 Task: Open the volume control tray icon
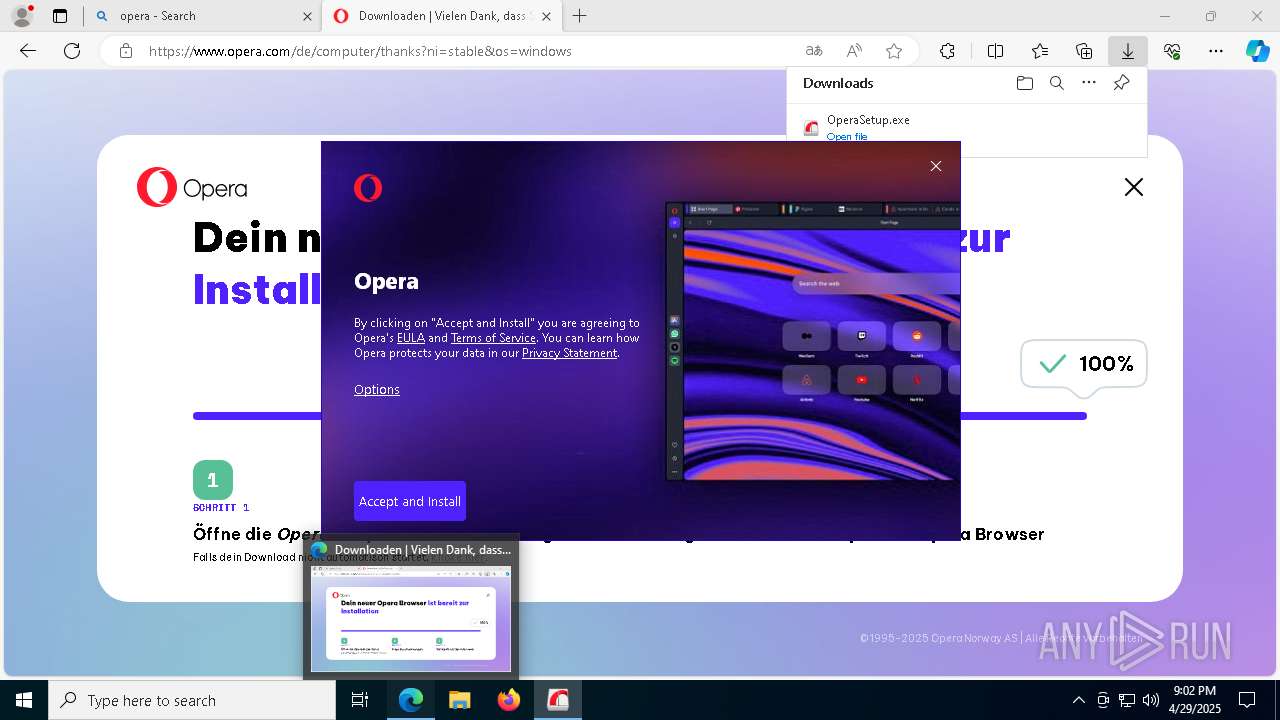(1151, 700)
